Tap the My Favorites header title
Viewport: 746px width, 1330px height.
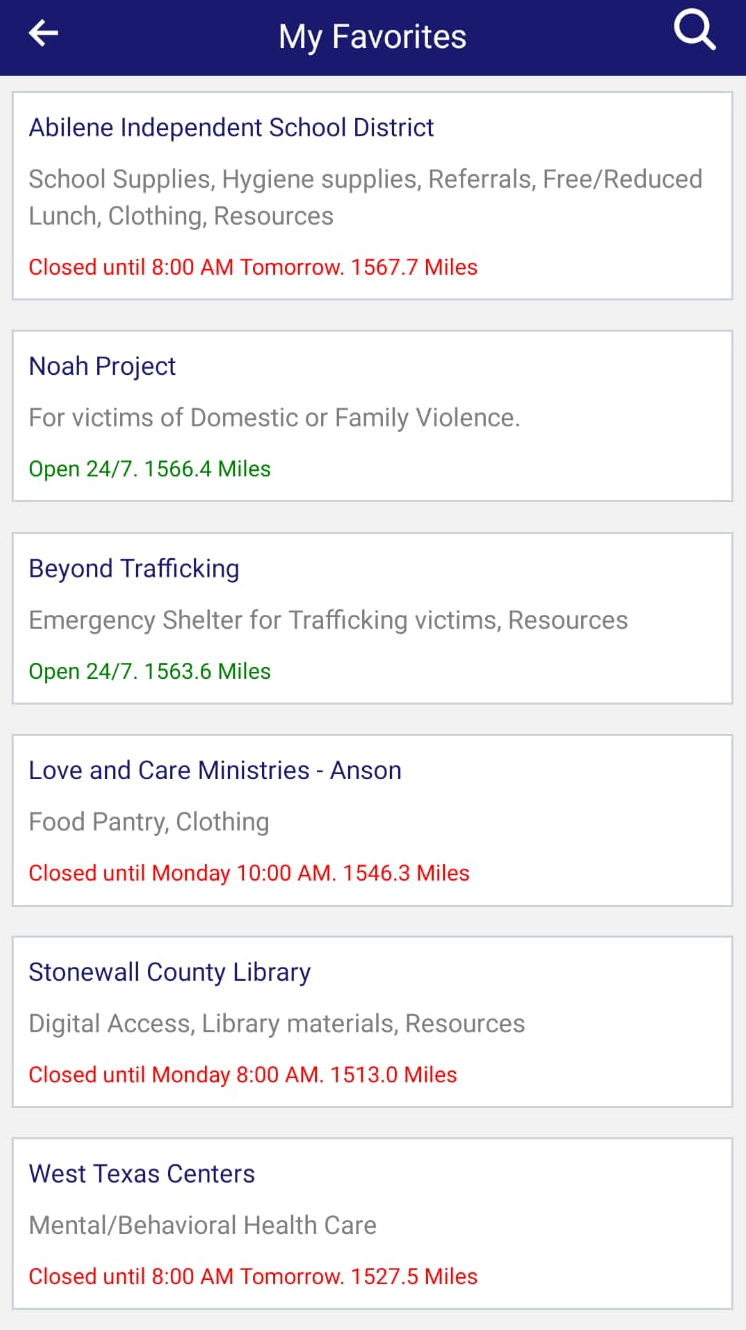pos(372,37)
